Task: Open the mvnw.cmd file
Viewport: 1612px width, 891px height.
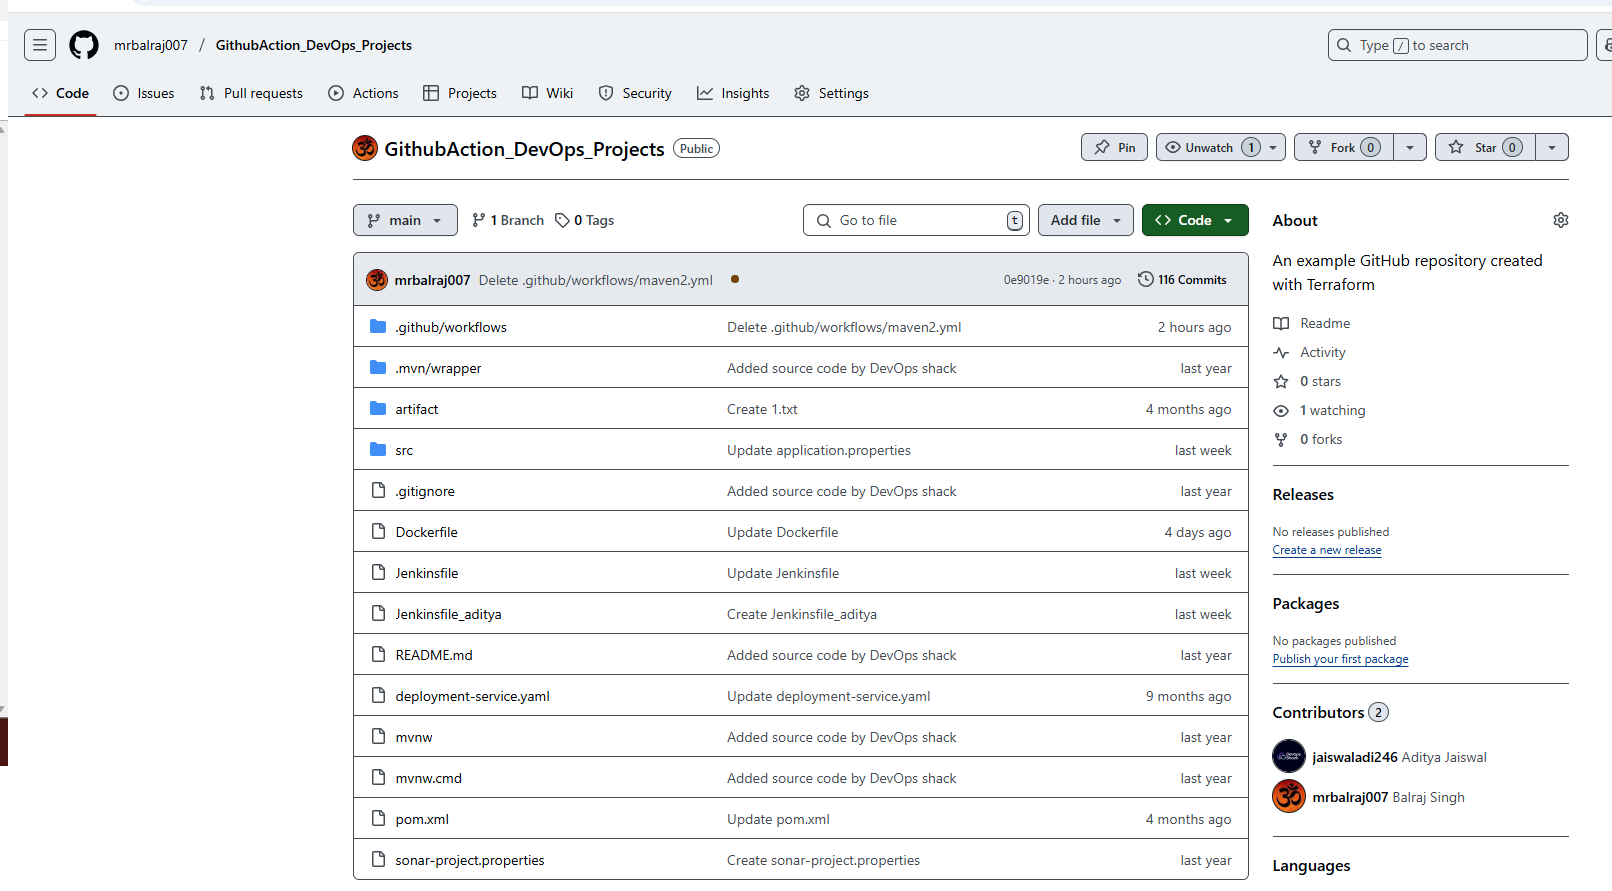Action: coord(428,778)
